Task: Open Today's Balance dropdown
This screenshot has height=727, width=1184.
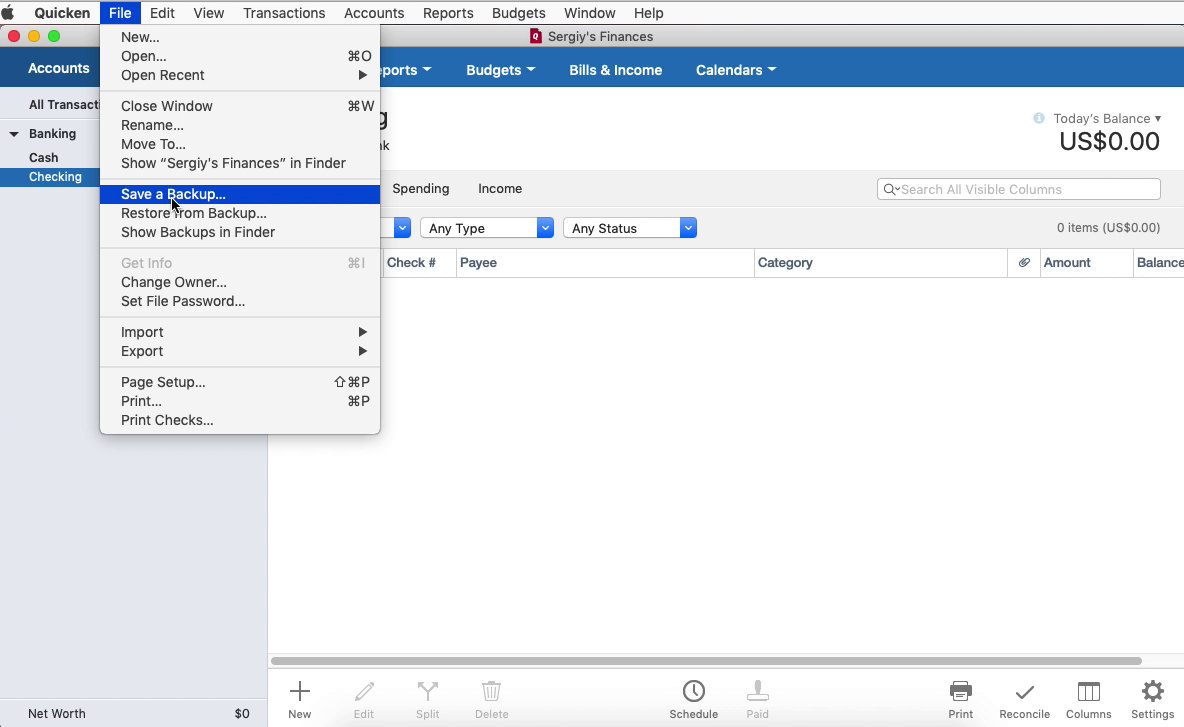Action: (x=1107, y=119)
